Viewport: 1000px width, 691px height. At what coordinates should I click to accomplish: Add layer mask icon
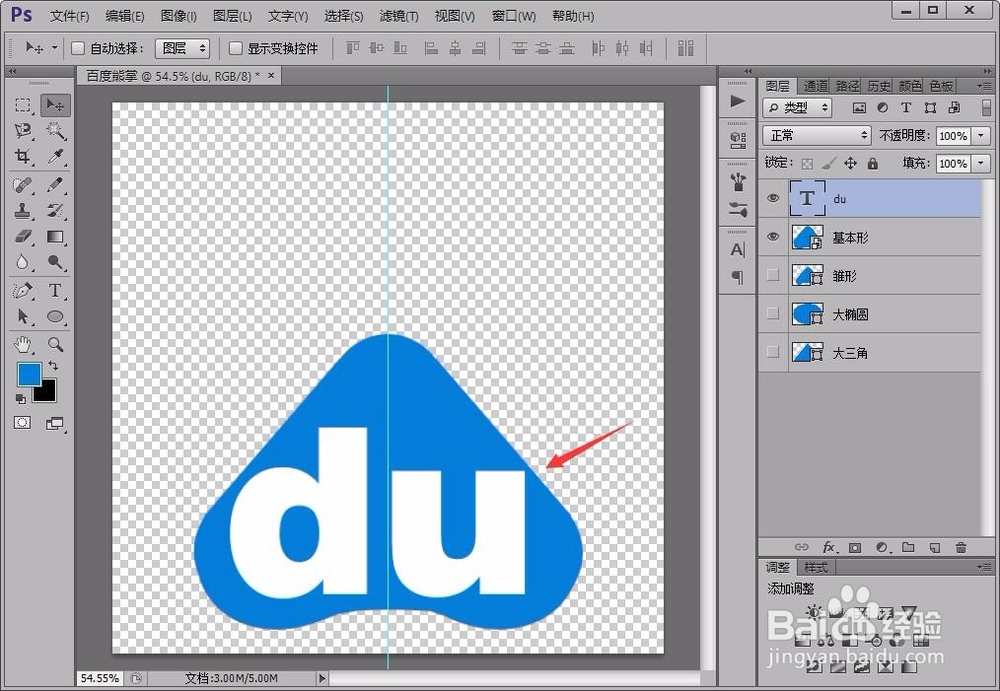(x=855, y=547)
